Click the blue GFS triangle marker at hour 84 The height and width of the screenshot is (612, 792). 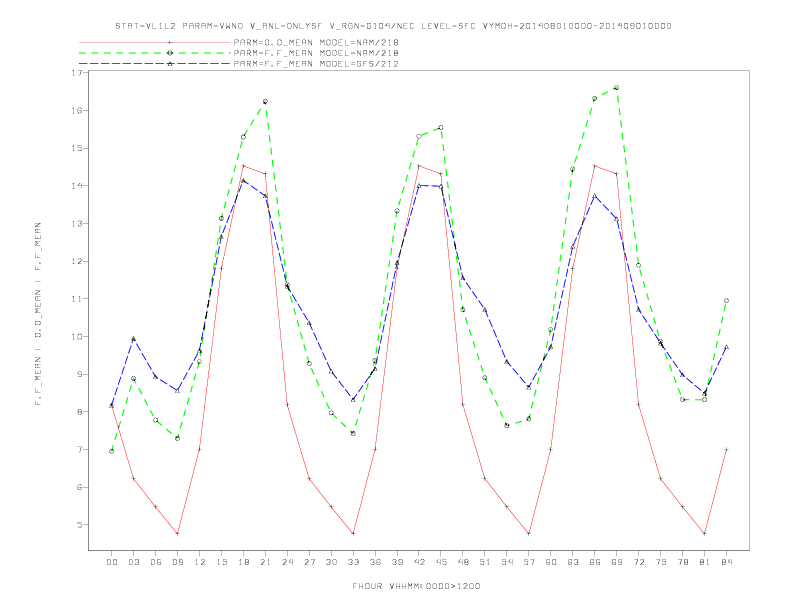click(726, 347)
